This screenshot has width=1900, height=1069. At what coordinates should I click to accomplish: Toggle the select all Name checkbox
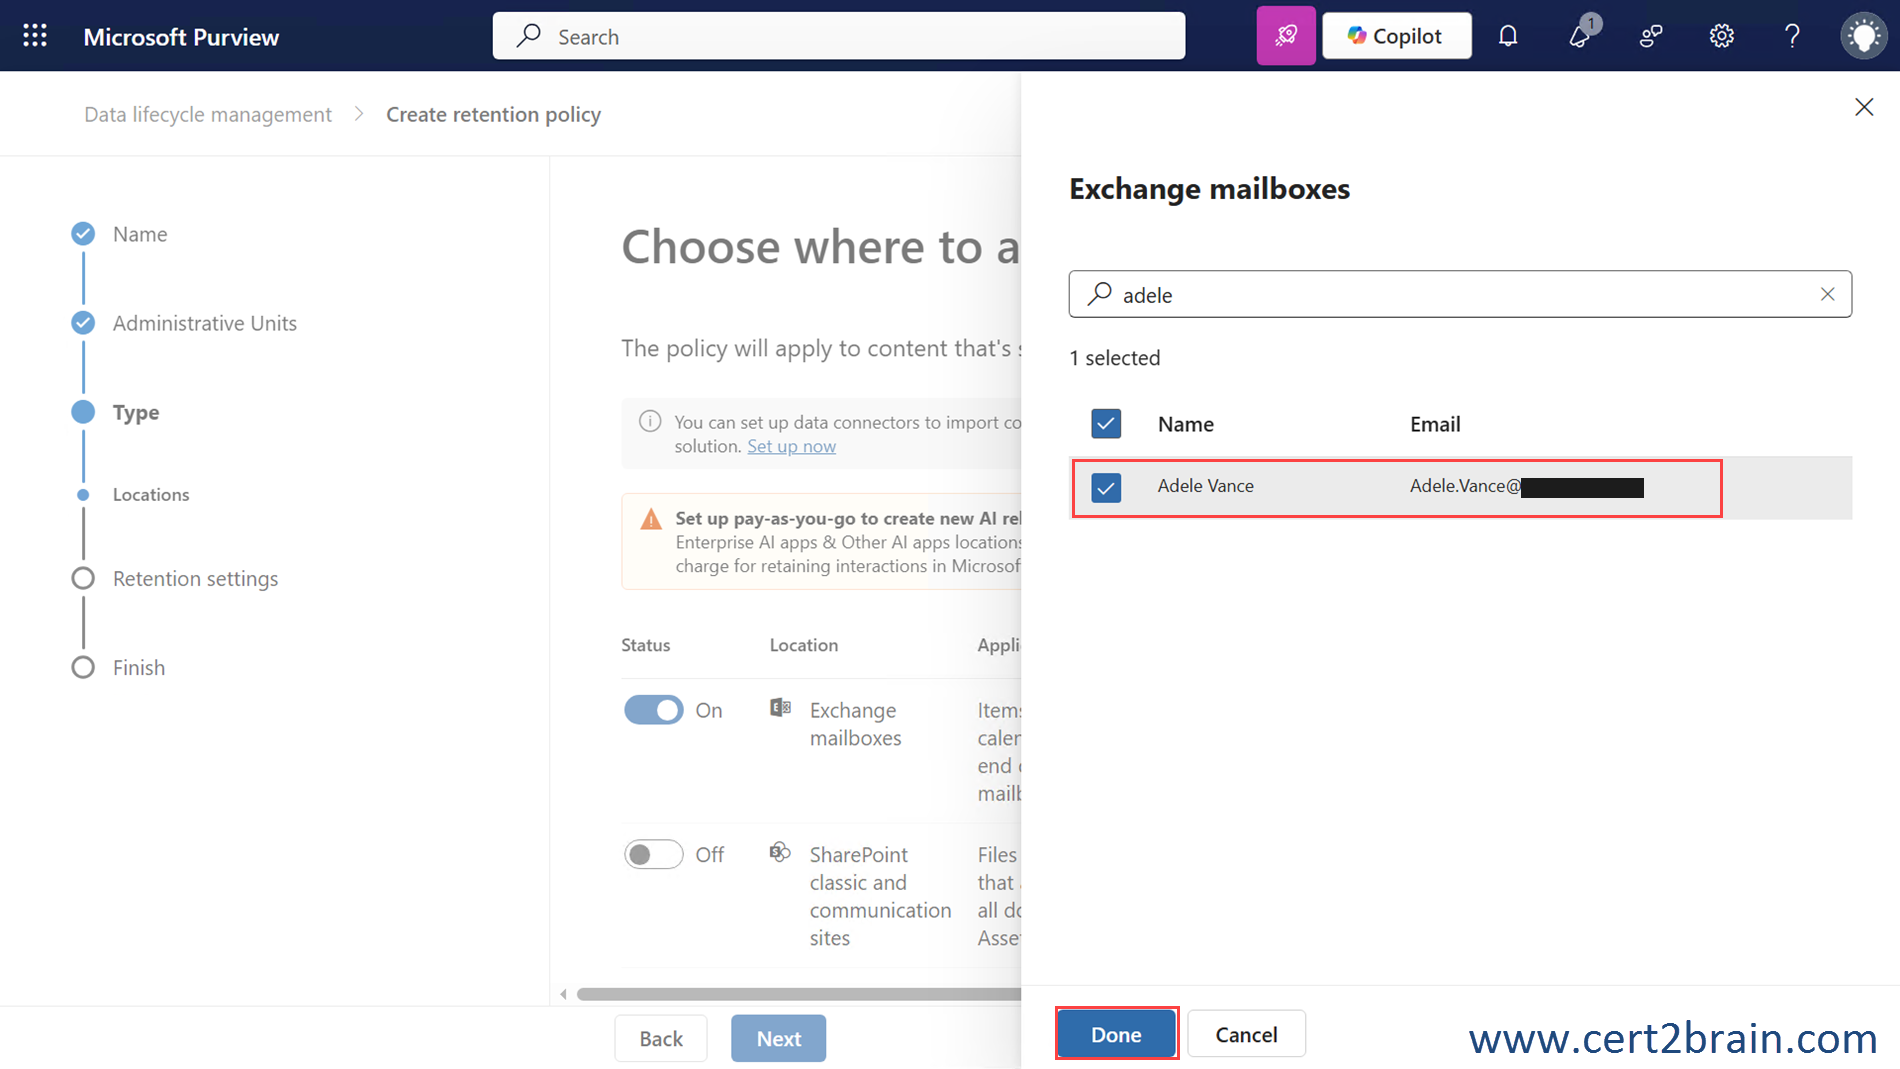[1106, 424]
